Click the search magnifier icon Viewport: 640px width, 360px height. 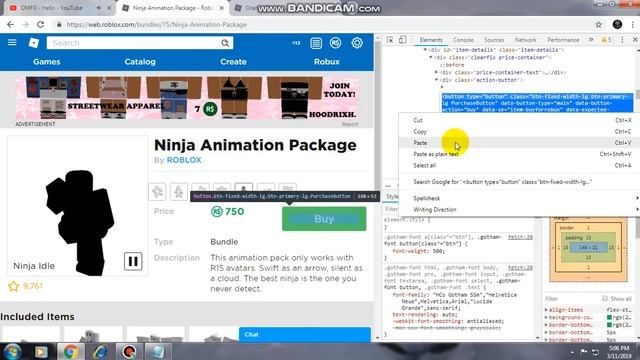pos(225,43)
